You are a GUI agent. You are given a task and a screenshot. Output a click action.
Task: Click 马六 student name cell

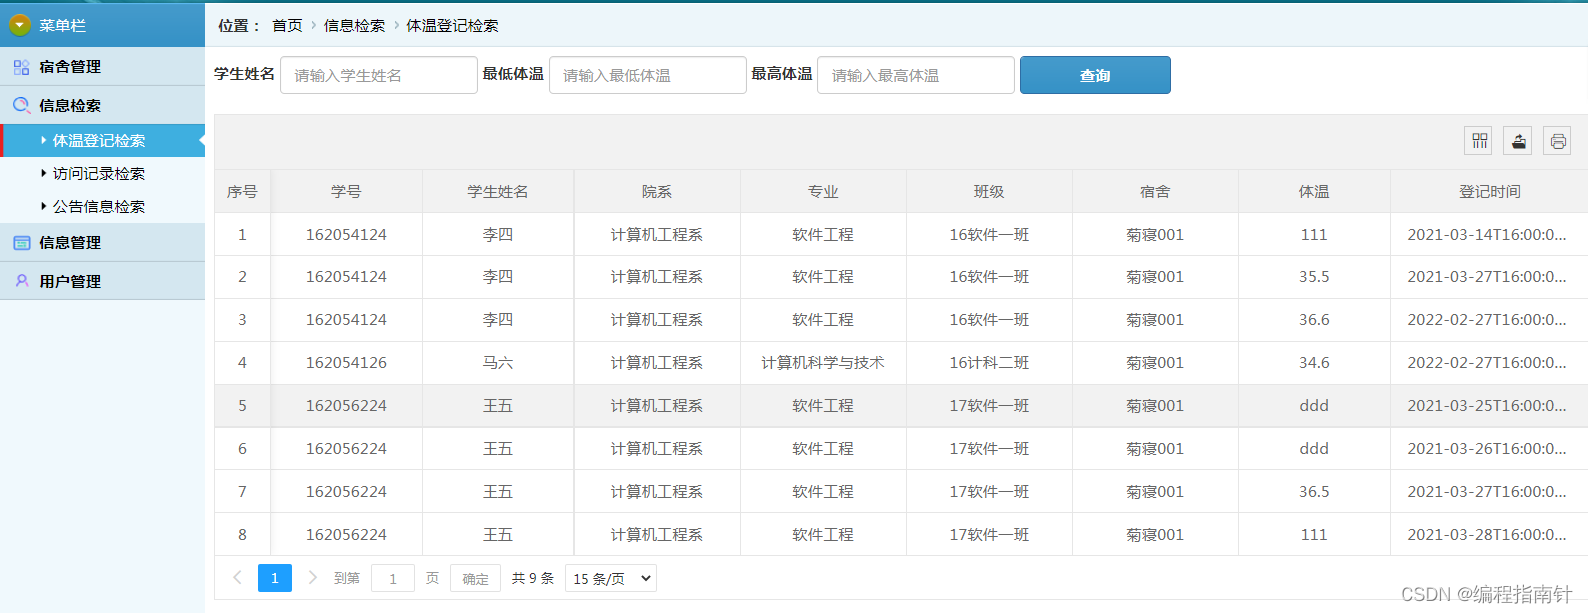click(x=498, y=363)
